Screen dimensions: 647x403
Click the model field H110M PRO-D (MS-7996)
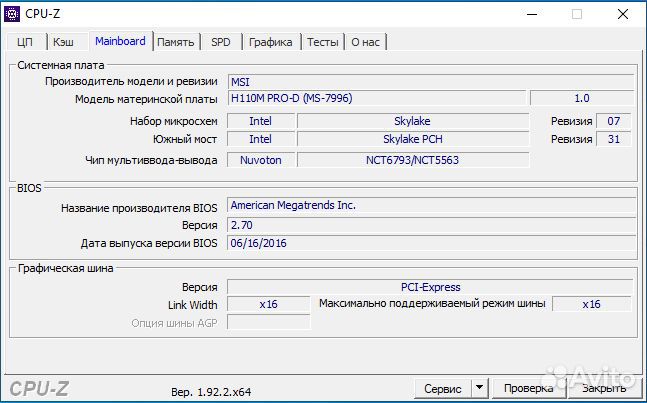click(377, 98)
